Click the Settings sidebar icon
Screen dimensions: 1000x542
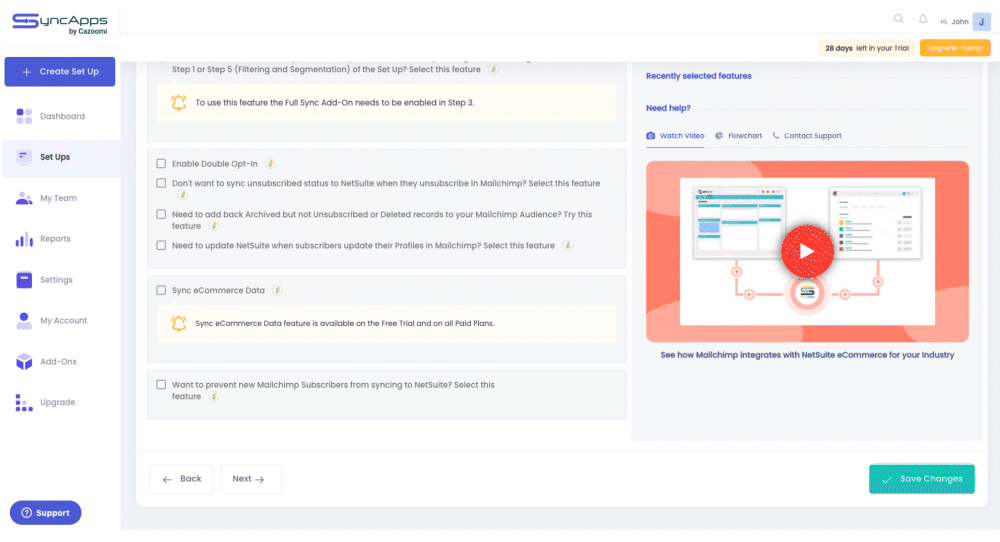24,280
